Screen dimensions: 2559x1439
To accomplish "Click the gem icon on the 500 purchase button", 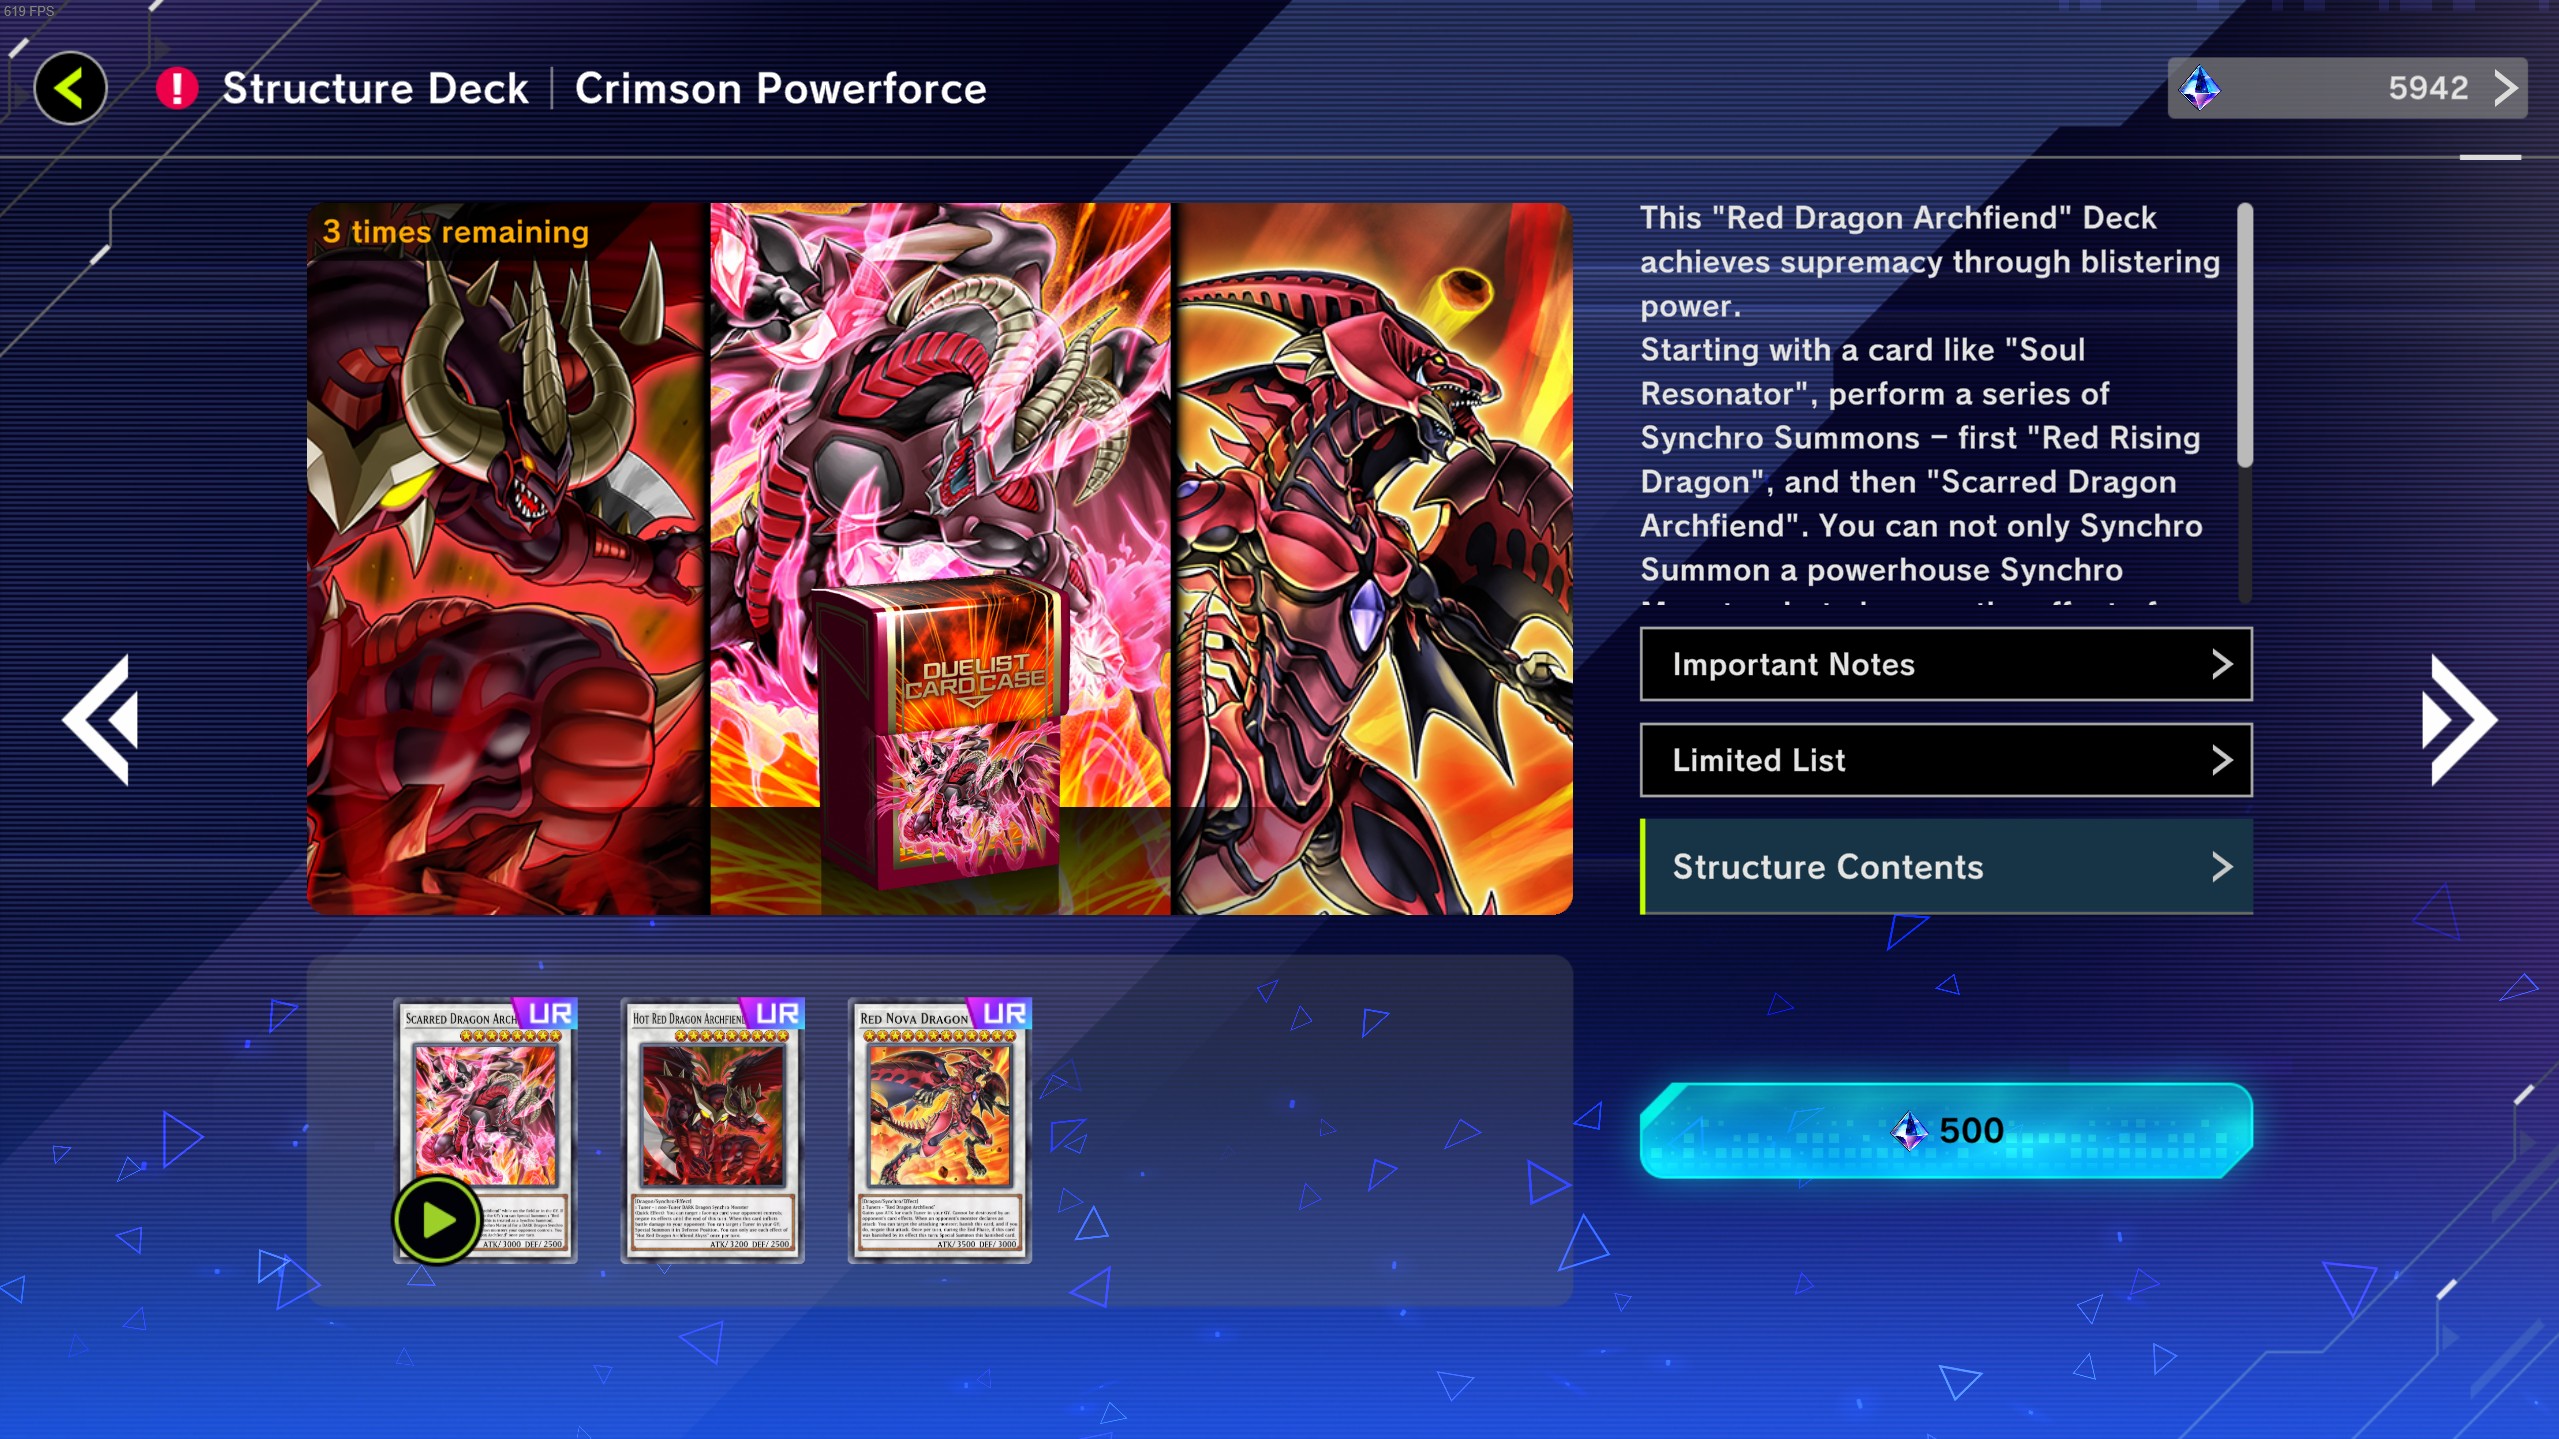I will click(1909, 1131).
